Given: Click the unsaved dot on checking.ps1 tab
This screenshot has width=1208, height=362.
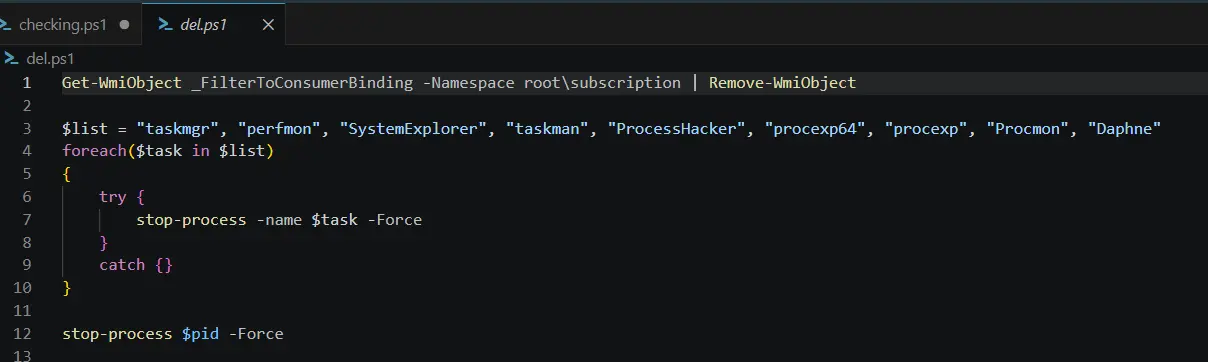Looking at the screenshot, I should tap(124, 24).
